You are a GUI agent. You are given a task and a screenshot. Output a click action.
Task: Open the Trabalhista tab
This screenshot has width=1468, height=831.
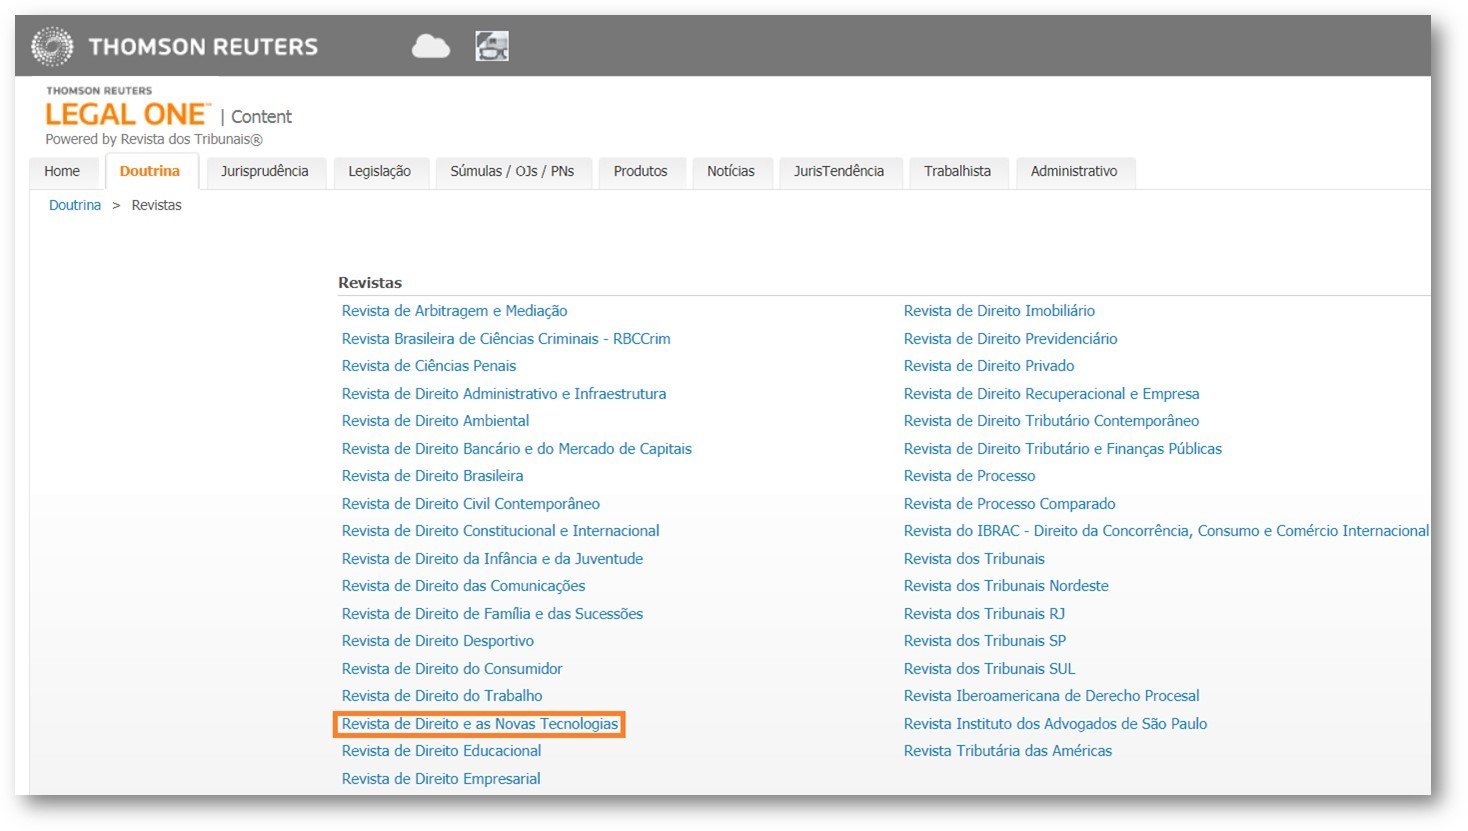(x=957, y=171)
